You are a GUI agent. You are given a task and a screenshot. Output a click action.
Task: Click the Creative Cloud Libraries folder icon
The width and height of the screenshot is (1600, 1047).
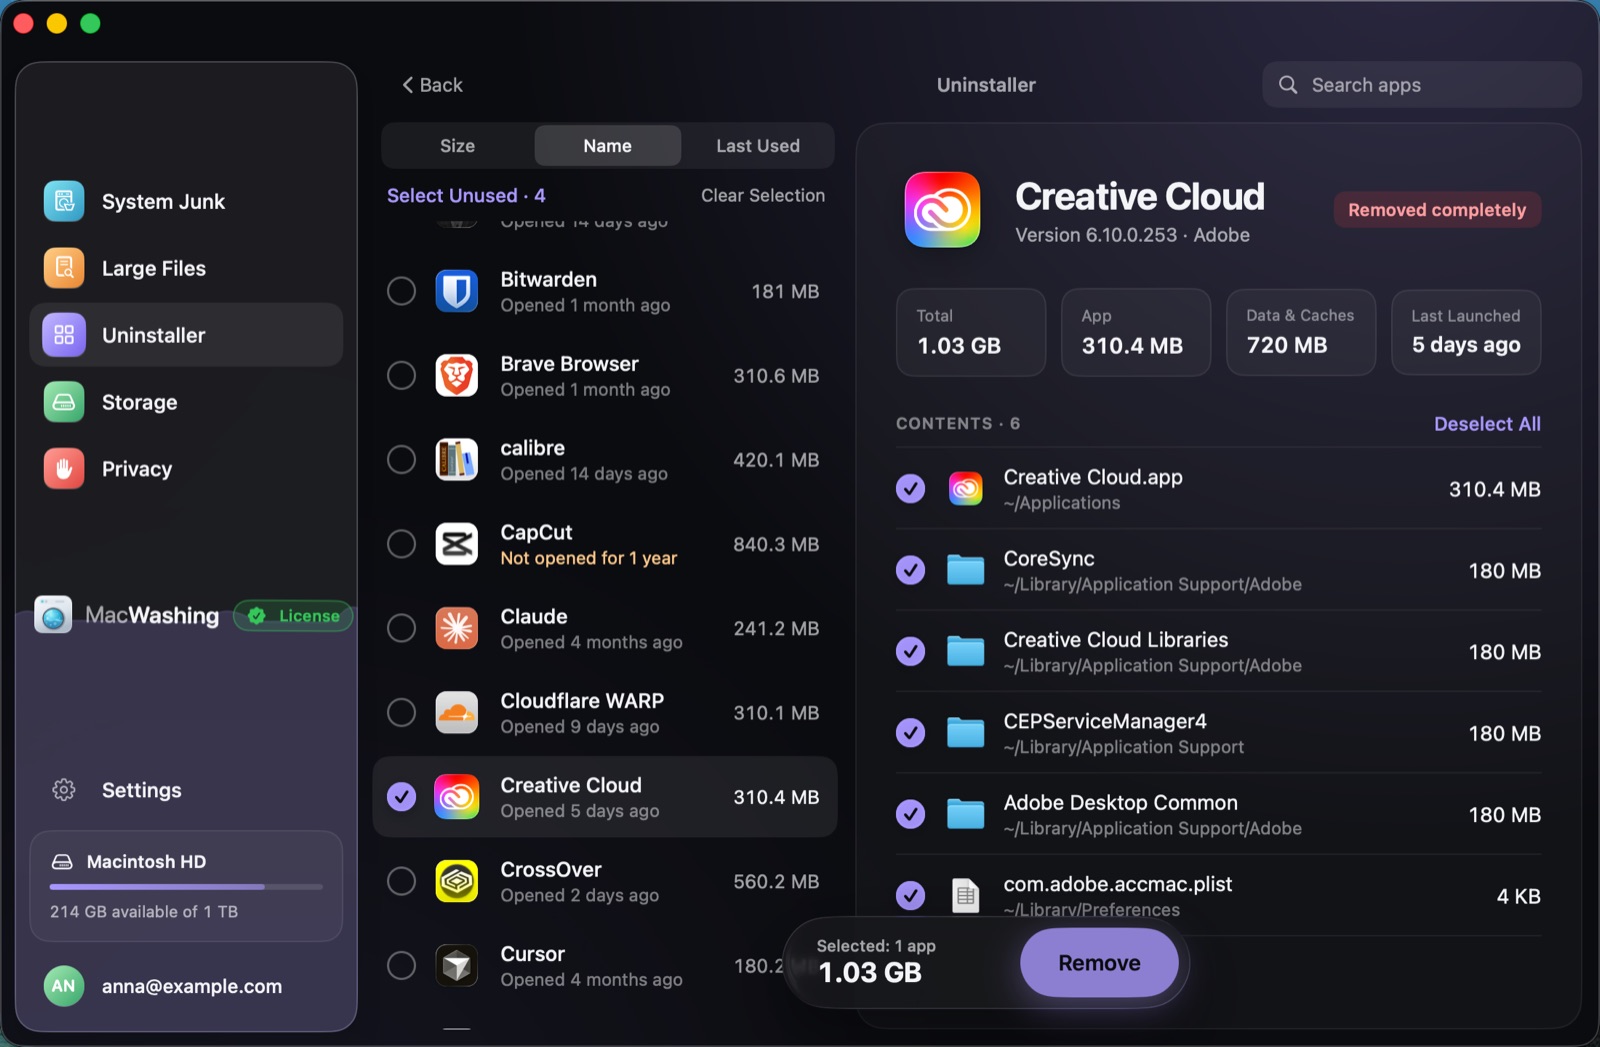[965, 651]
